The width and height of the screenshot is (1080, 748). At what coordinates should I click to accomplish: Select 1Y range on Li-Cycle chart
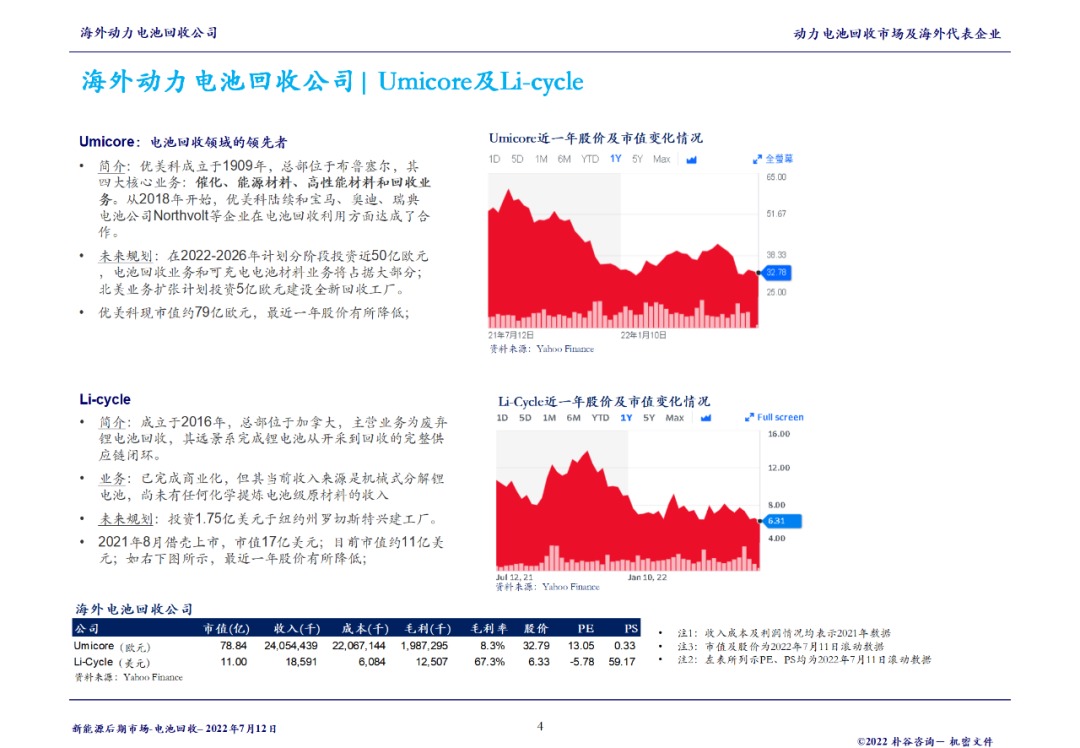(x=626, y=418)
